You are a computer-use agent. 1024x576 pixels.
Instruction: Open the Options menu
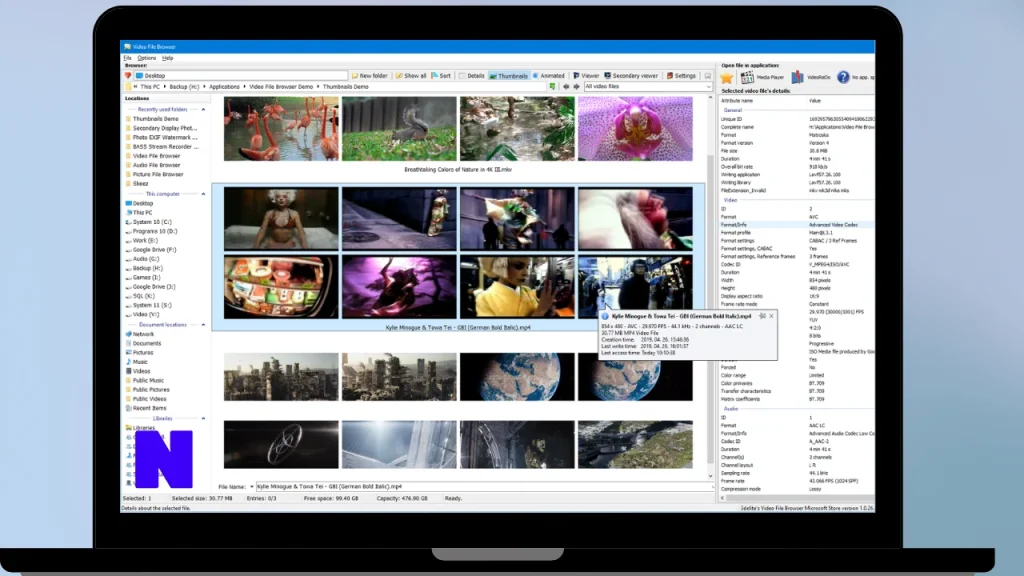(147, 58)
